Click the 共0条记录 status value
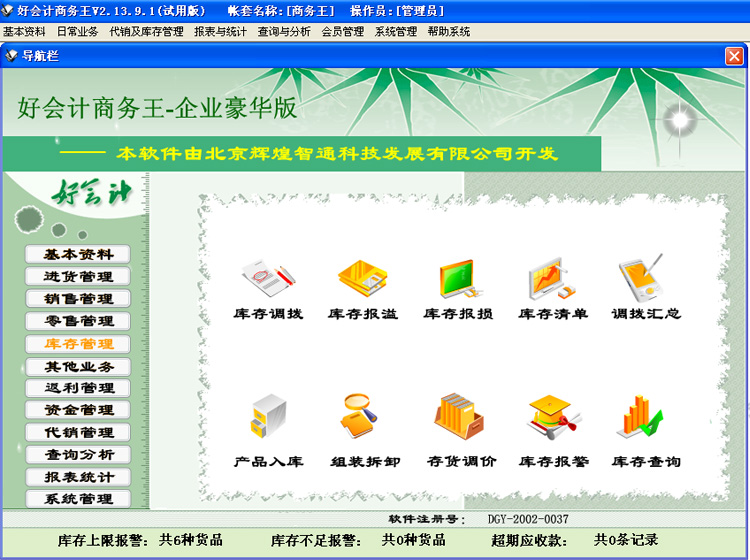 pos(626,540)
